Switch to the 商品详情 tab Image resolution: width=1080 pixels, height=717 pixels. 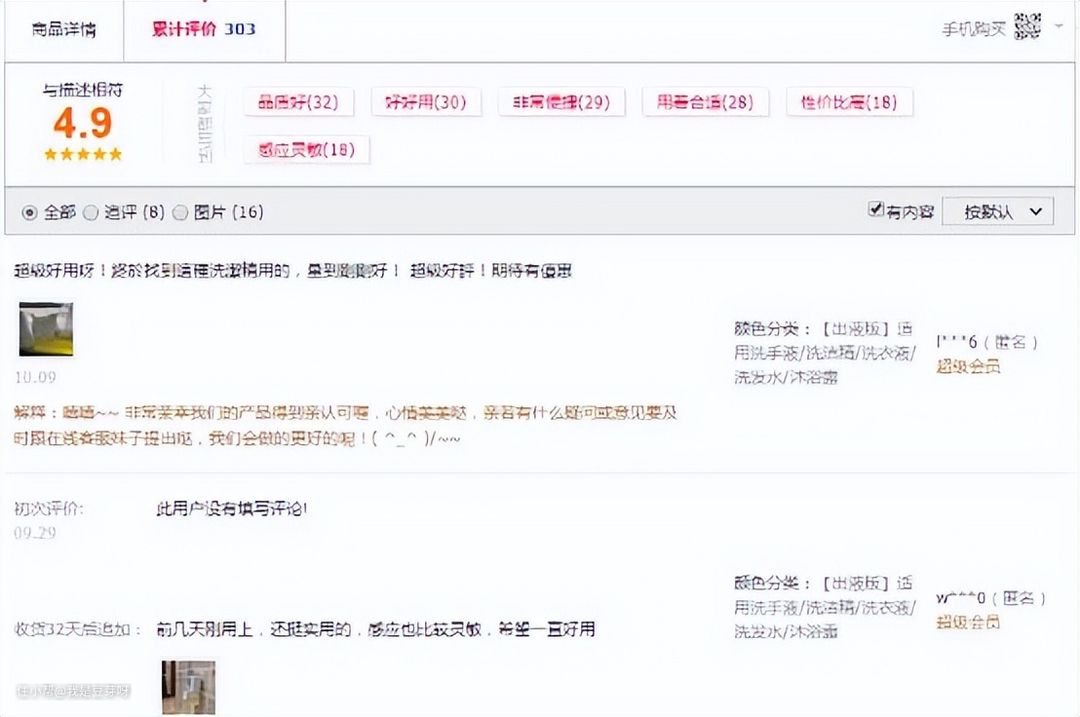(x=64, y=29)
